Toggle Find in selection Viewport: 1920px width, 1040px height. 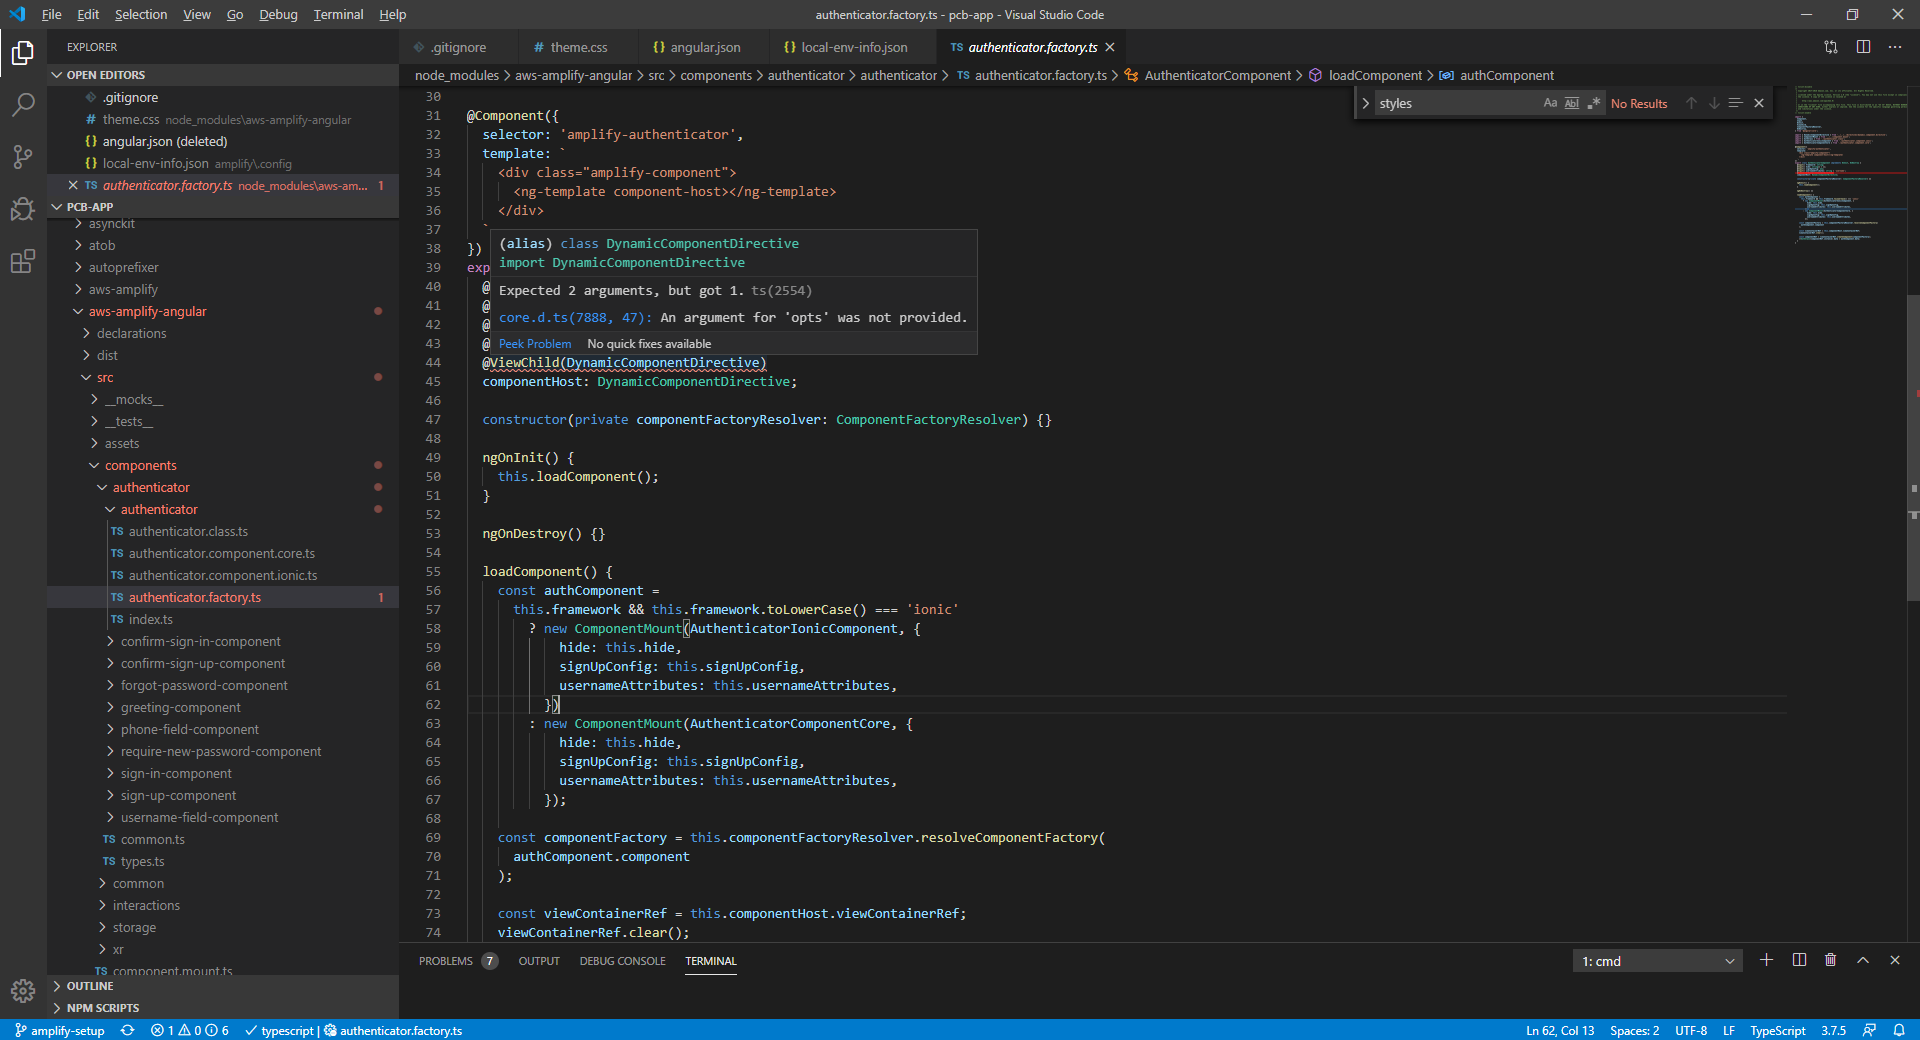pyautogui.click(x=1736, y=103)
